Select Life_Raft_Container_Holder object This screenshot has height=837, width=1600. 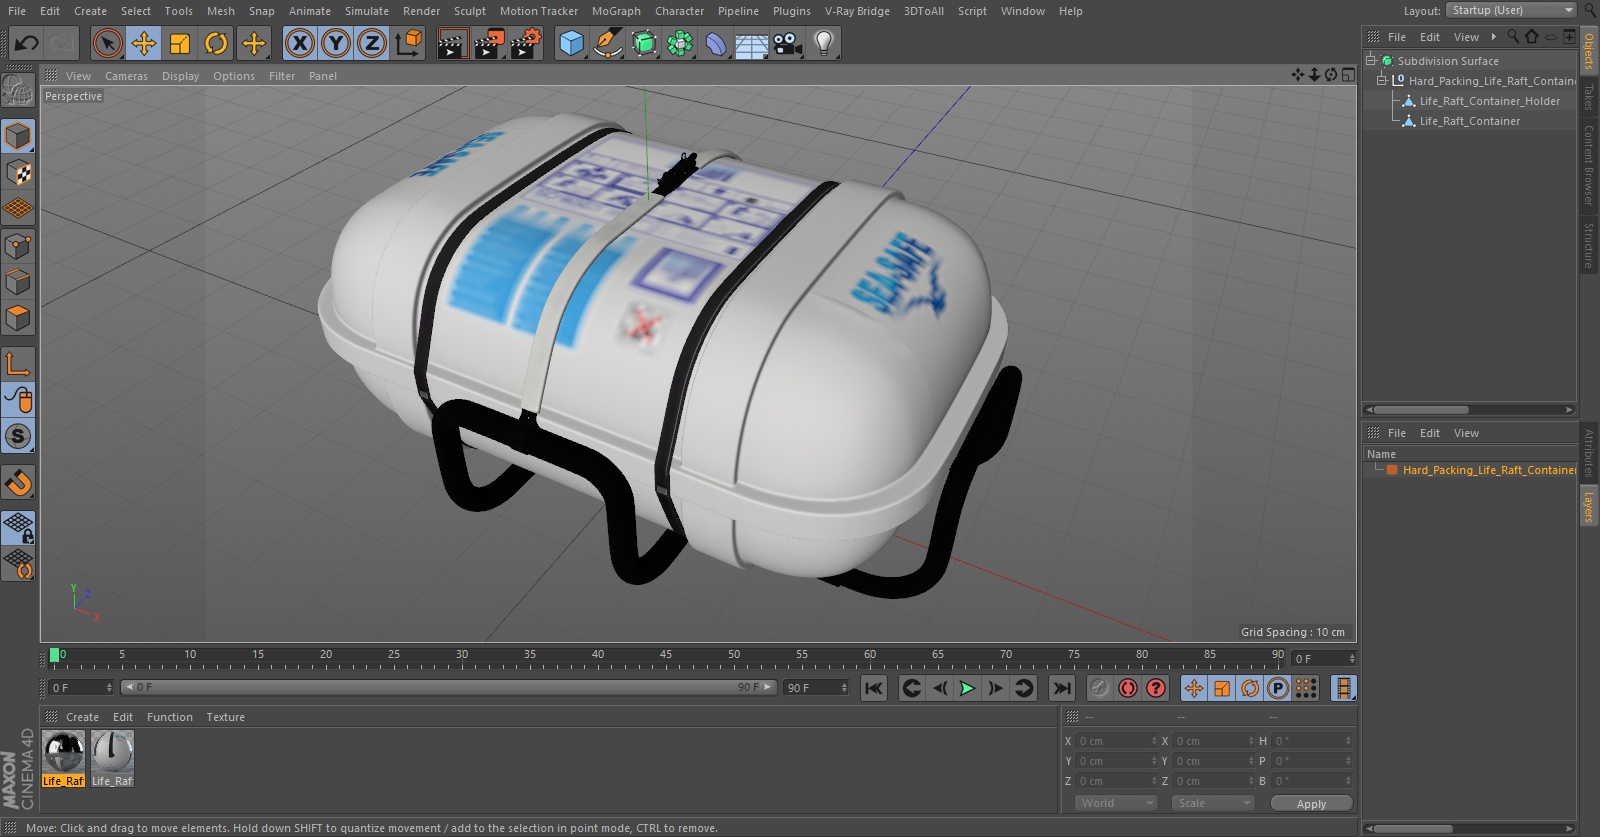pos(1489,101)
